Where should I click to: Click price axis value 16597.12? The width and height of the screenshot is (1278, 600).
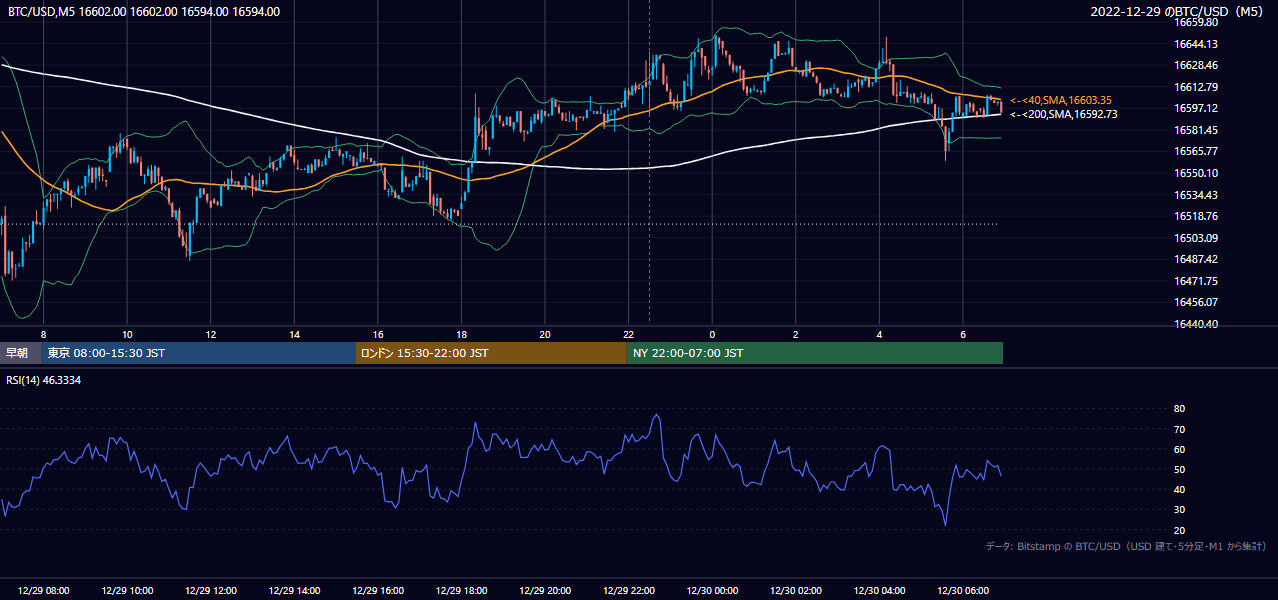point(1195,108)
